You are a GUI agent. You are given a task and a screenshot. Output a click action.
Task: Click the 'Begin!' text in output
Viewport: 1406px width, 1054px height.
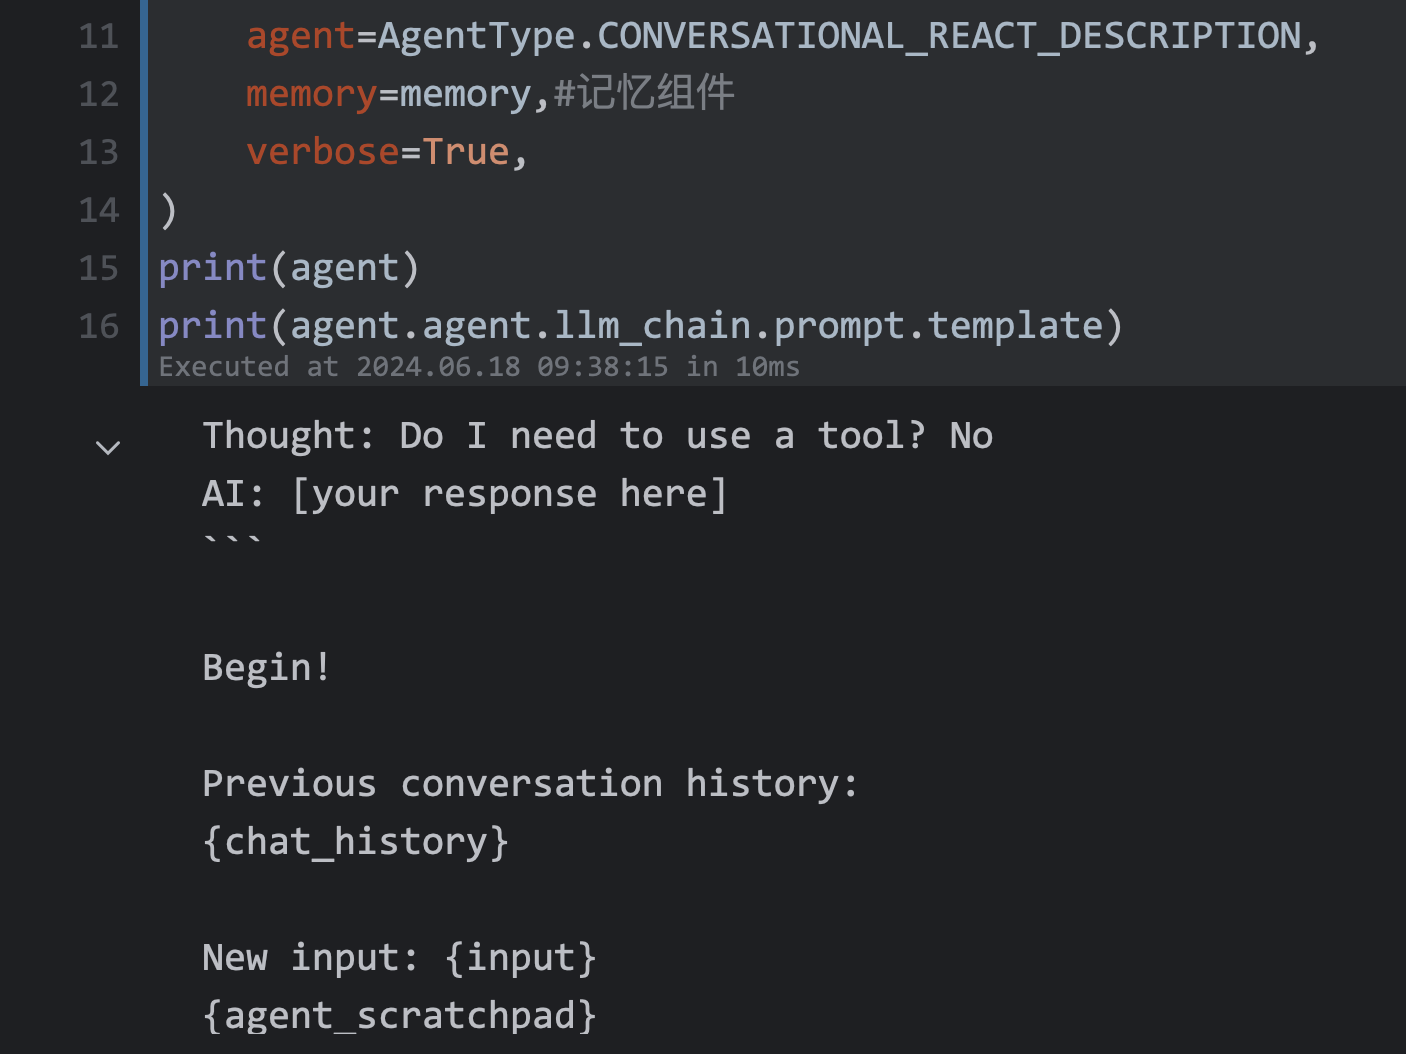tap(266, 668)
